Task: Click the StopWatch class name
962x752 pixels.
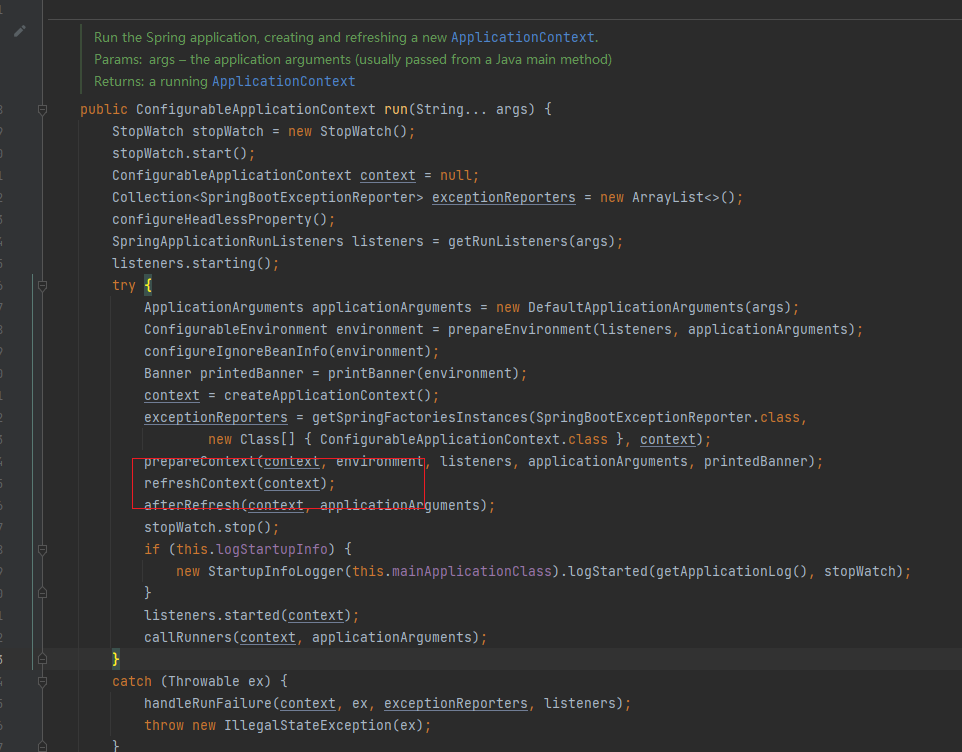Action: pos(148,131)
